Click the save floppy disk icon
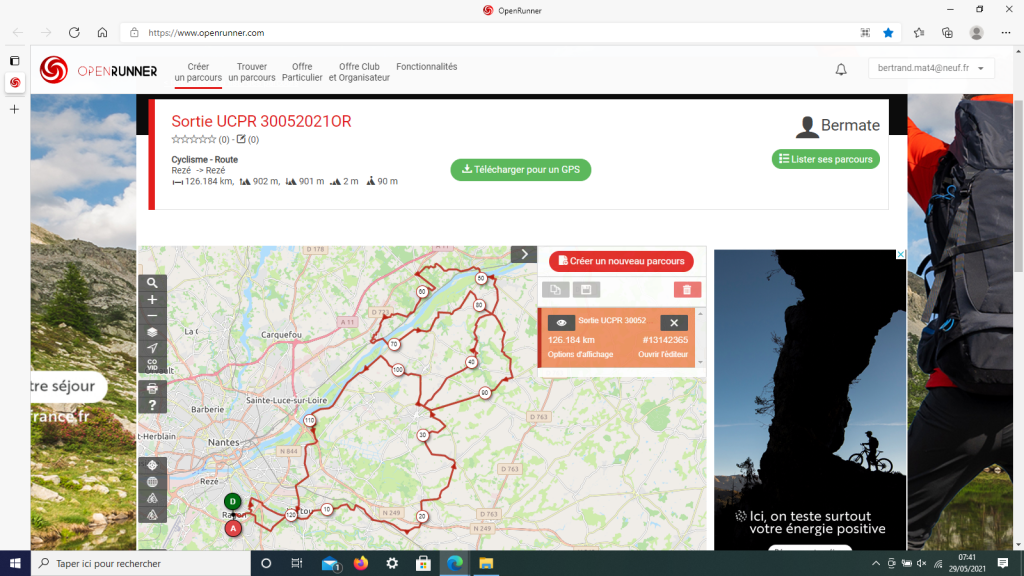The width and height of the screenshot is (1024, 576). [x=586, y=290]
